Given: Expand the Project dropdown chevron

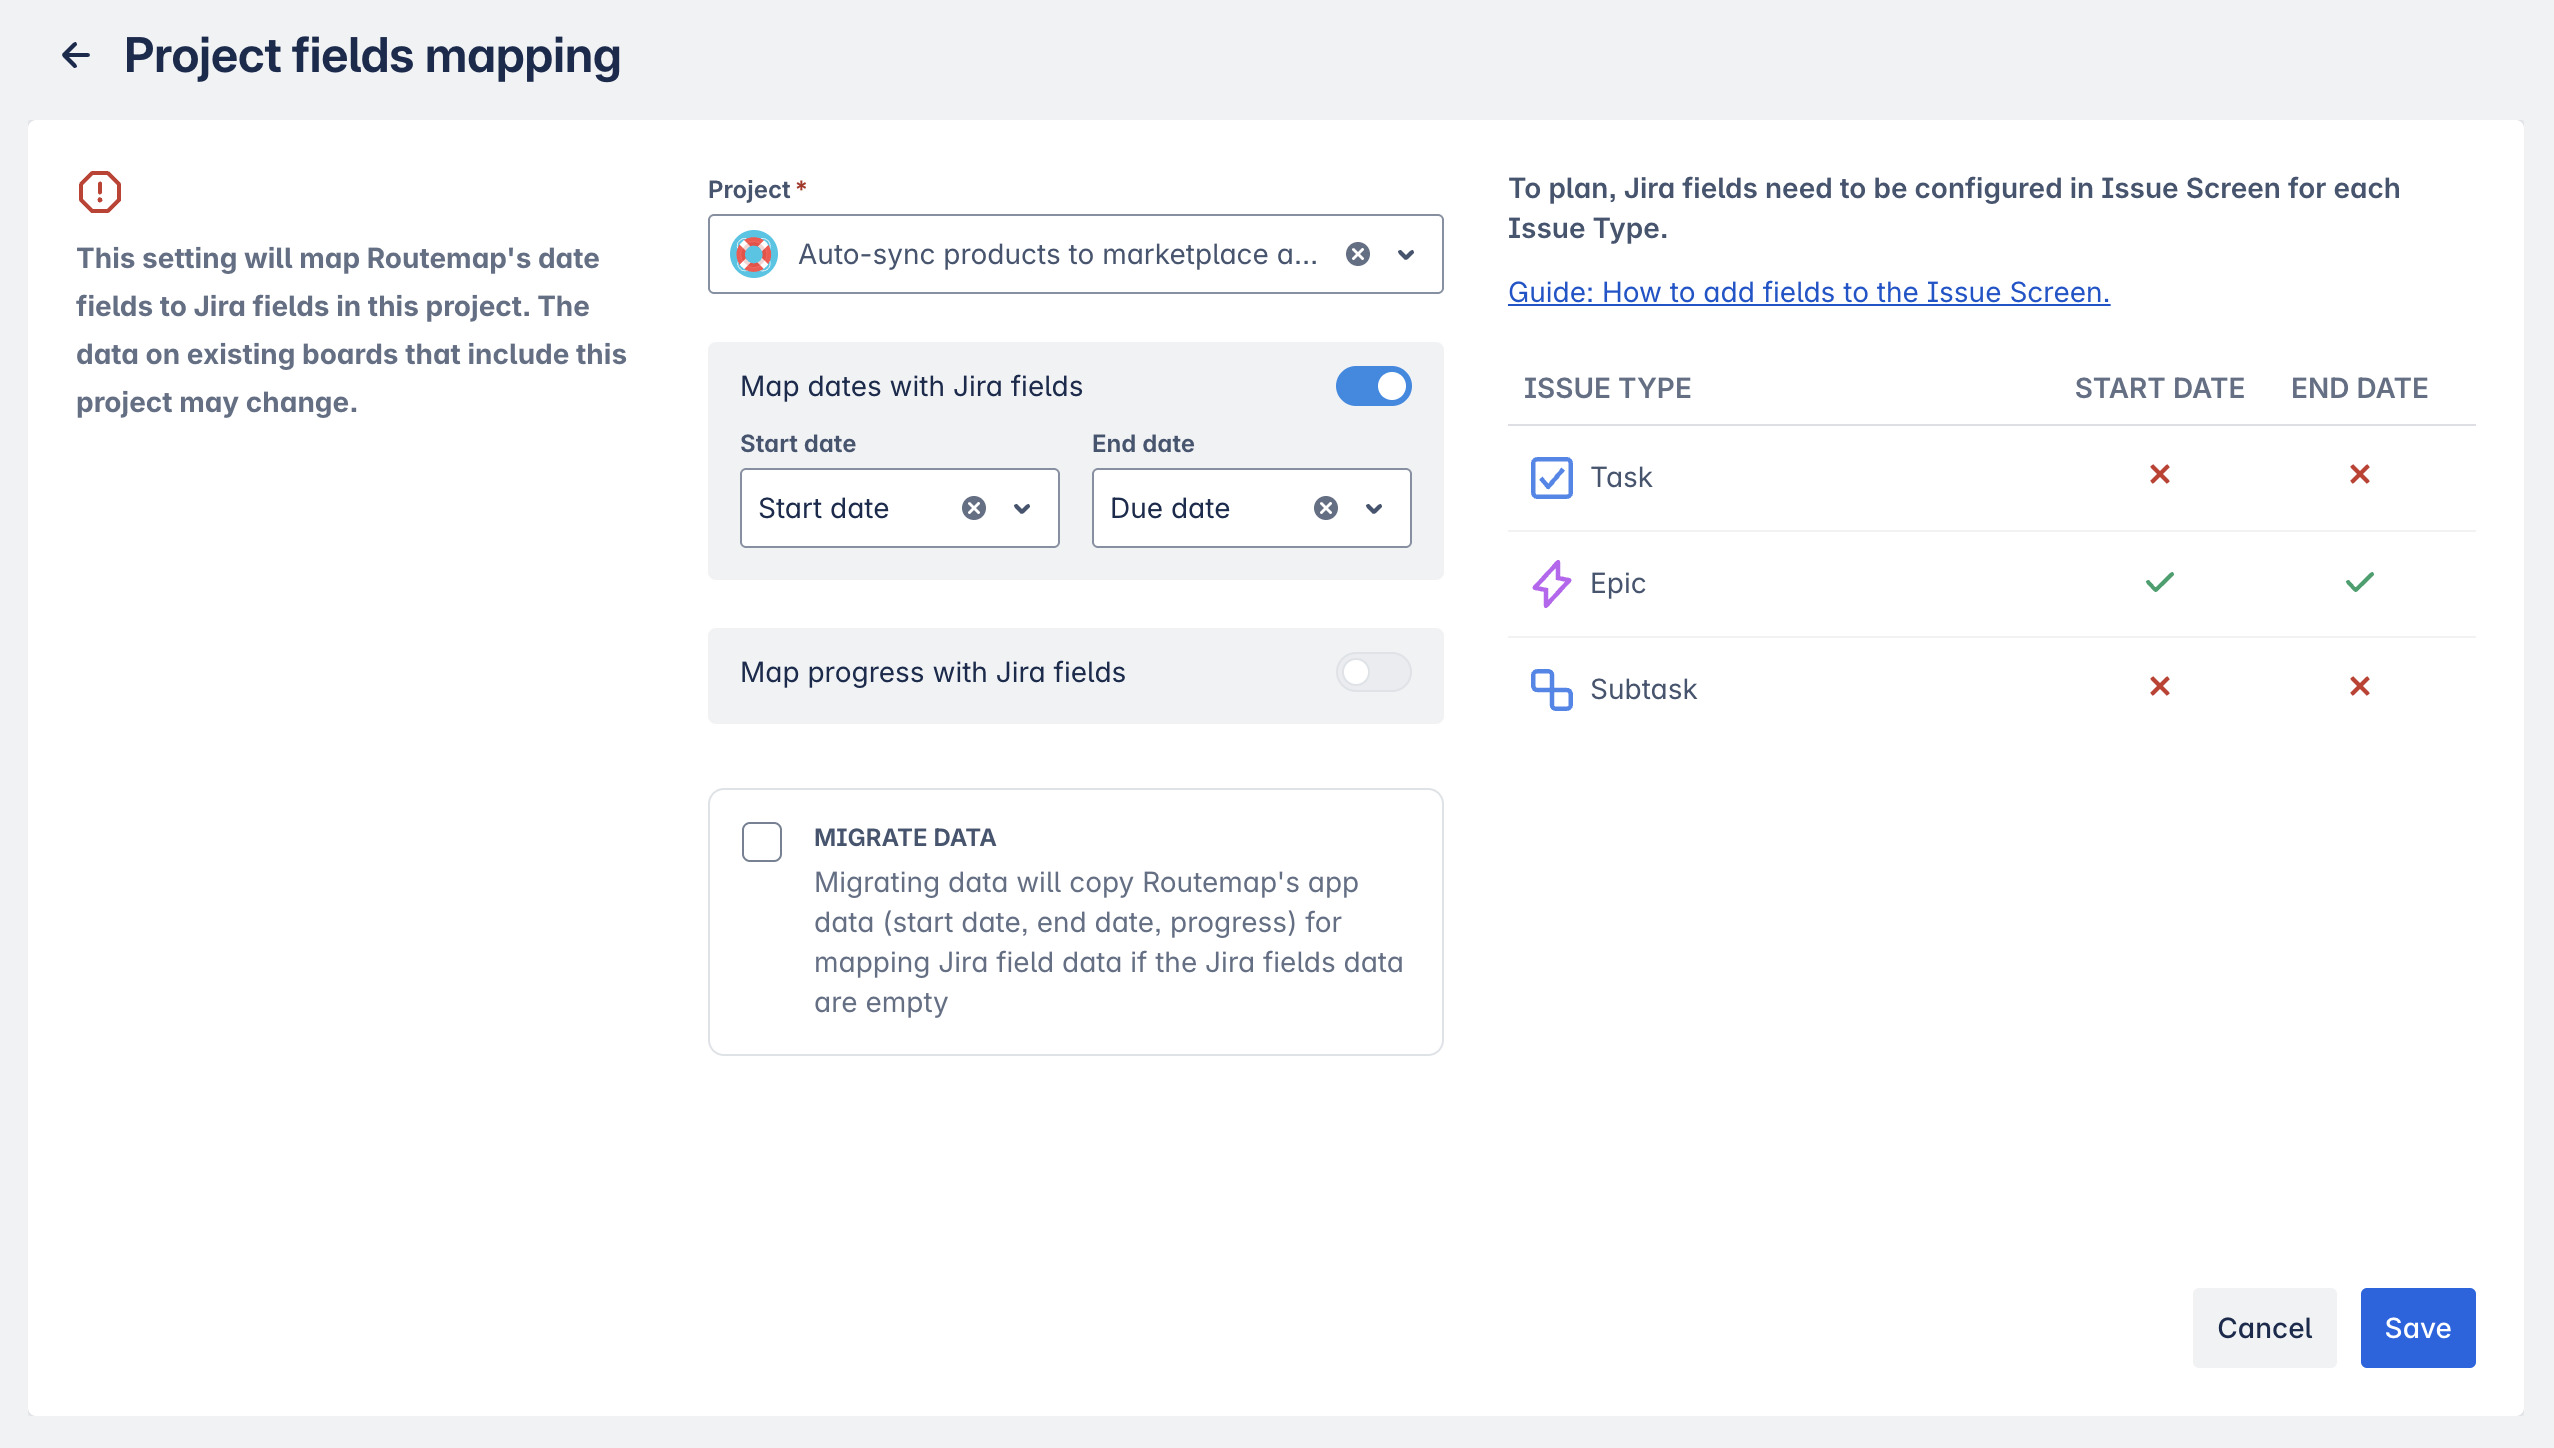Looking at the screenshot, I should pos(1406,254).
